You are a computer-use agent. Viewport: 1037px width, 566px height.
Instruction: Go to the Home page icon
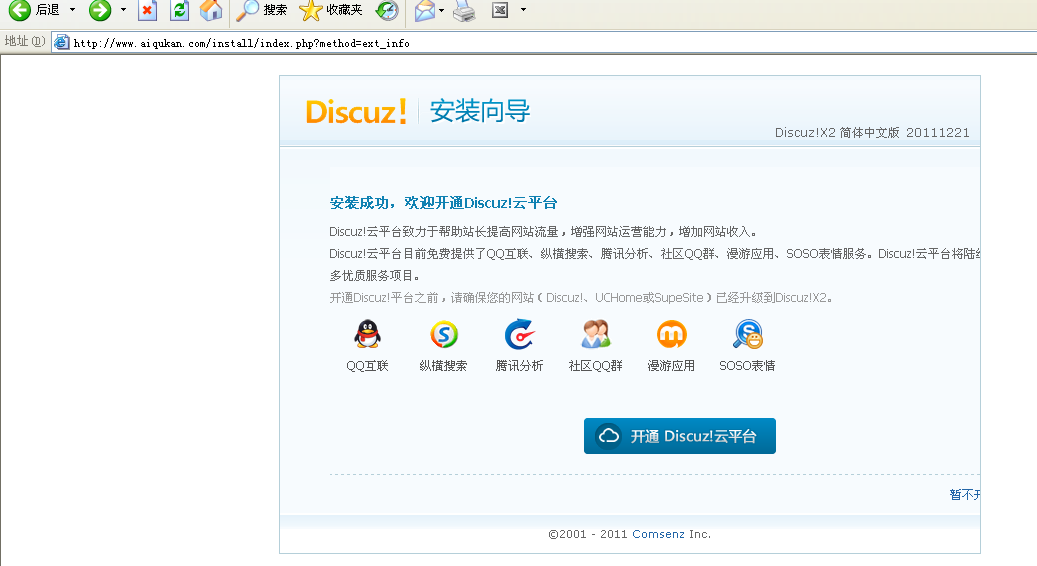pos(211,10)
